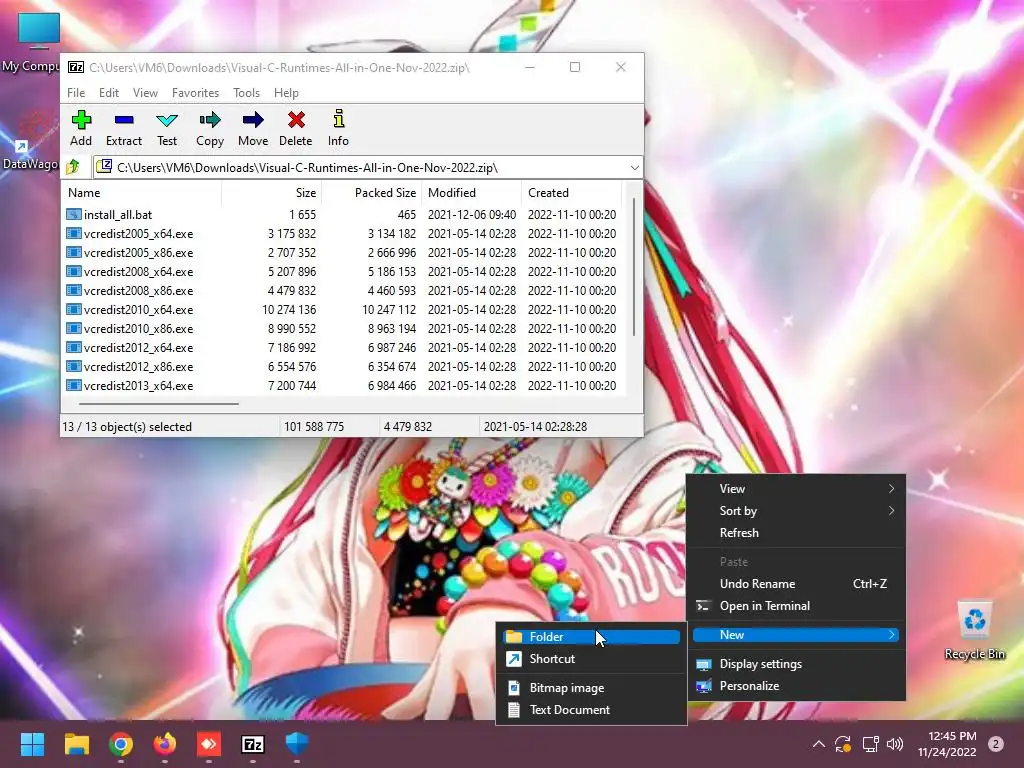The height and width of the screenshot is (768, 1024).
Task: Open the File menu in 7-Zip
Action: tap(76, 93)
